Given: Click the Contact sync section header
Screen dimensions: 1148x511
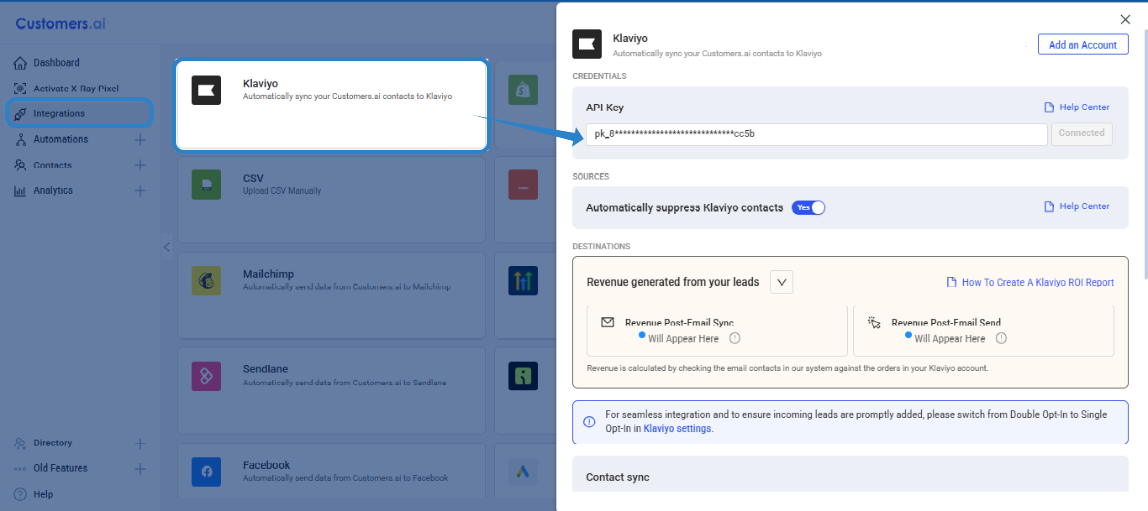Looking at the screenshot, I should click(x=618, y=477).
